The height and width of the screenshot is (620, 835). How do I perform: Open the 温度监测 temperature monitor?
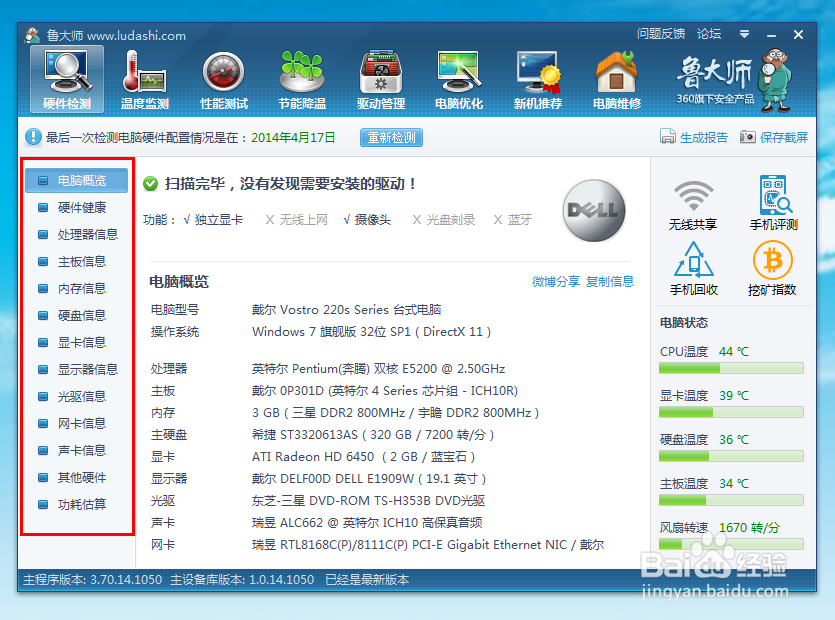point(145,79)
